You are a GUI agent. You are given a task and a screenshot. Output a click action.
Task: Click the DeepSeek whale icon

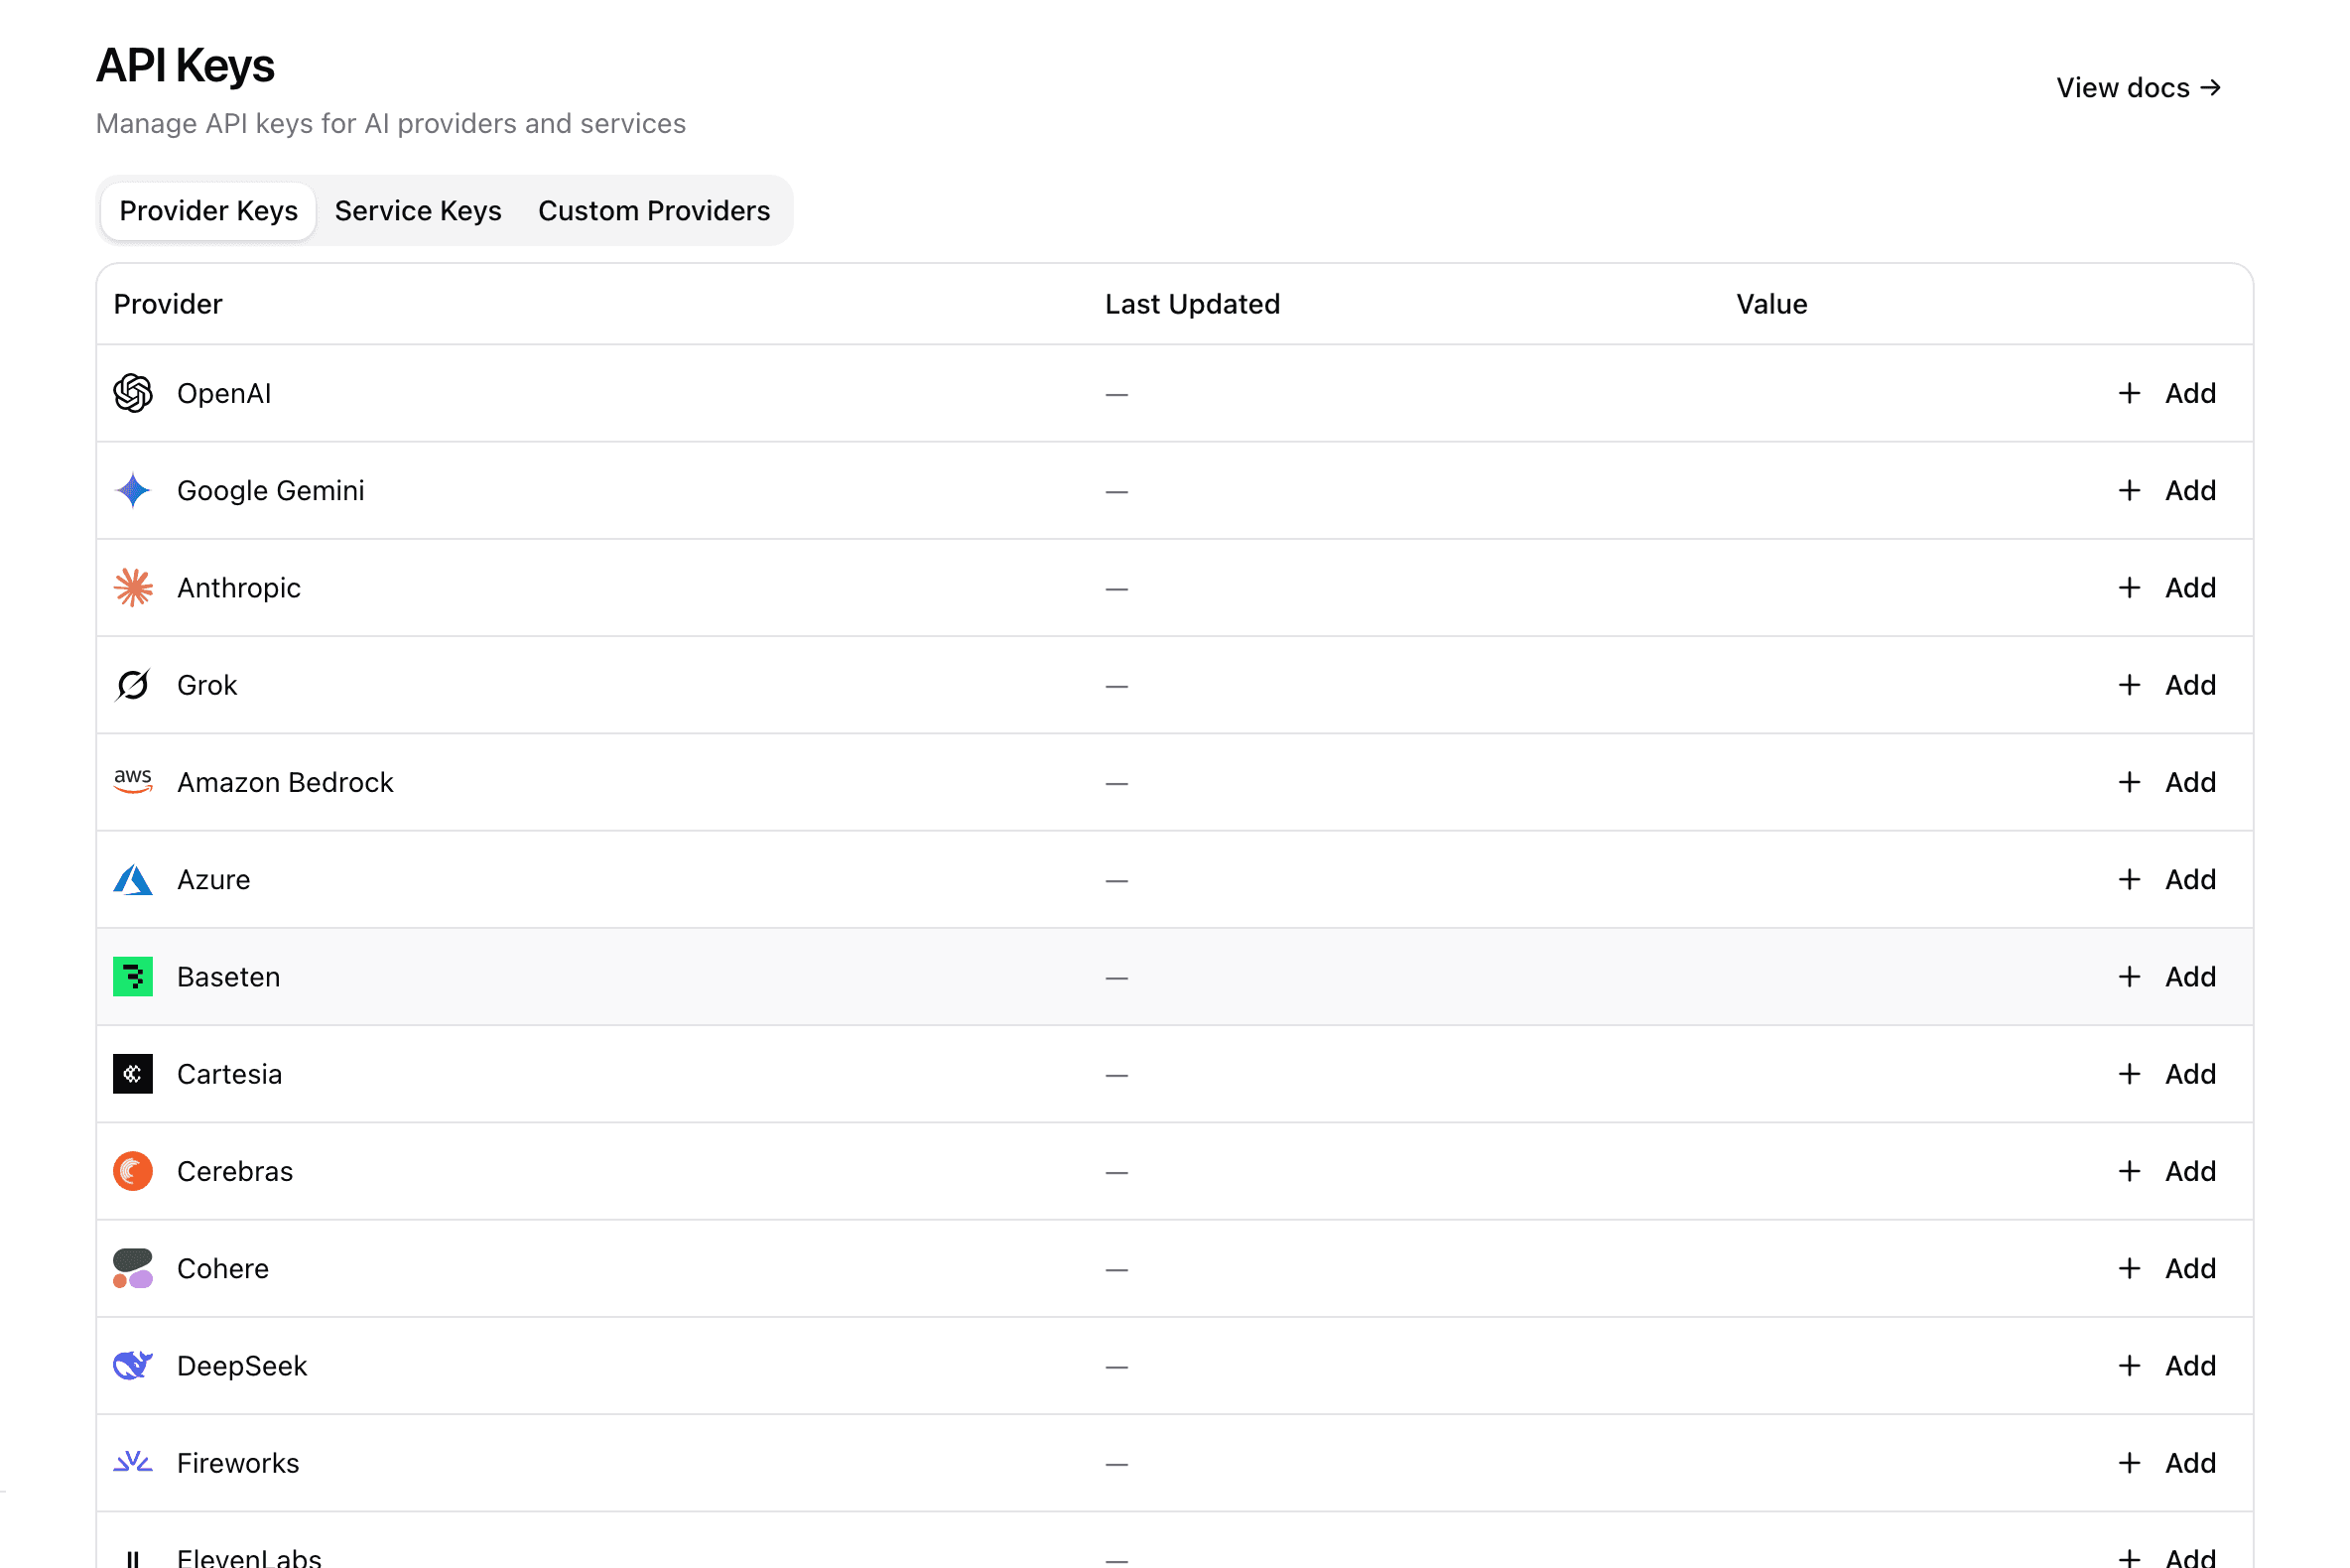133,1365
